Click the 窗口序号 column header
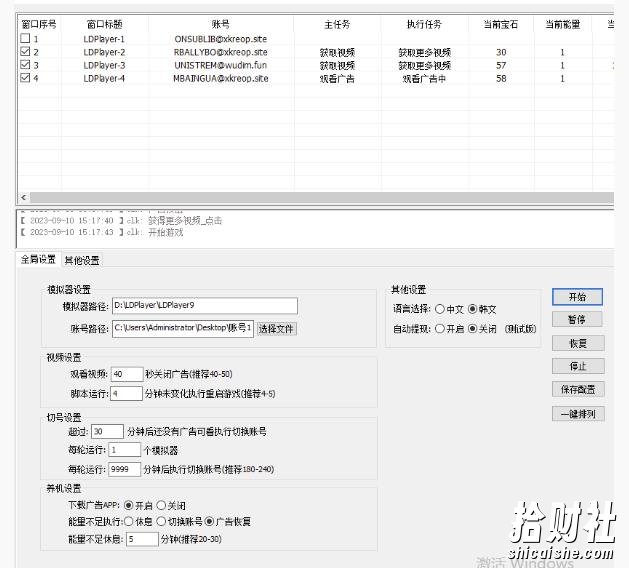 (39, 24)
